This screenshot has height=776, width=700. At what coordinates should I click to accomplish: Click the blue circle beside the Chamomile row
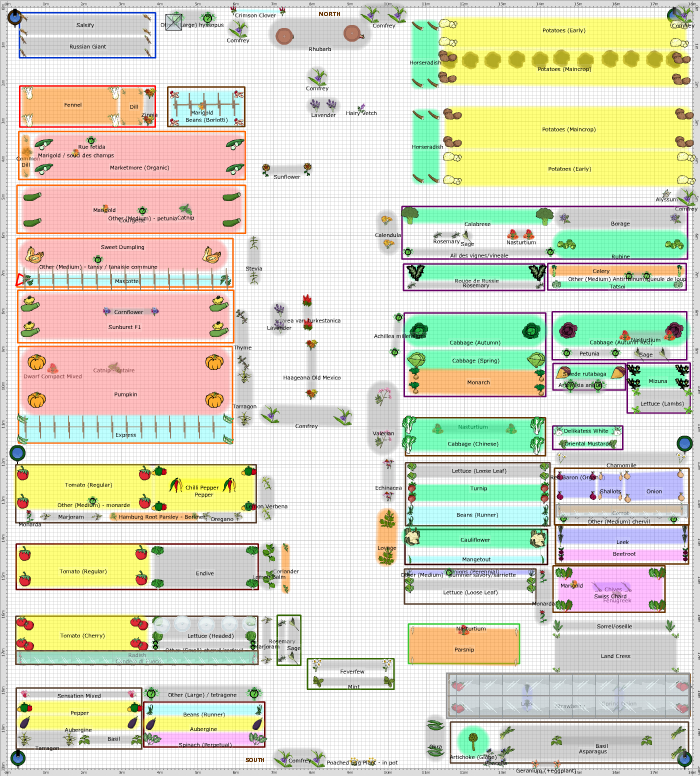[684, 443]
